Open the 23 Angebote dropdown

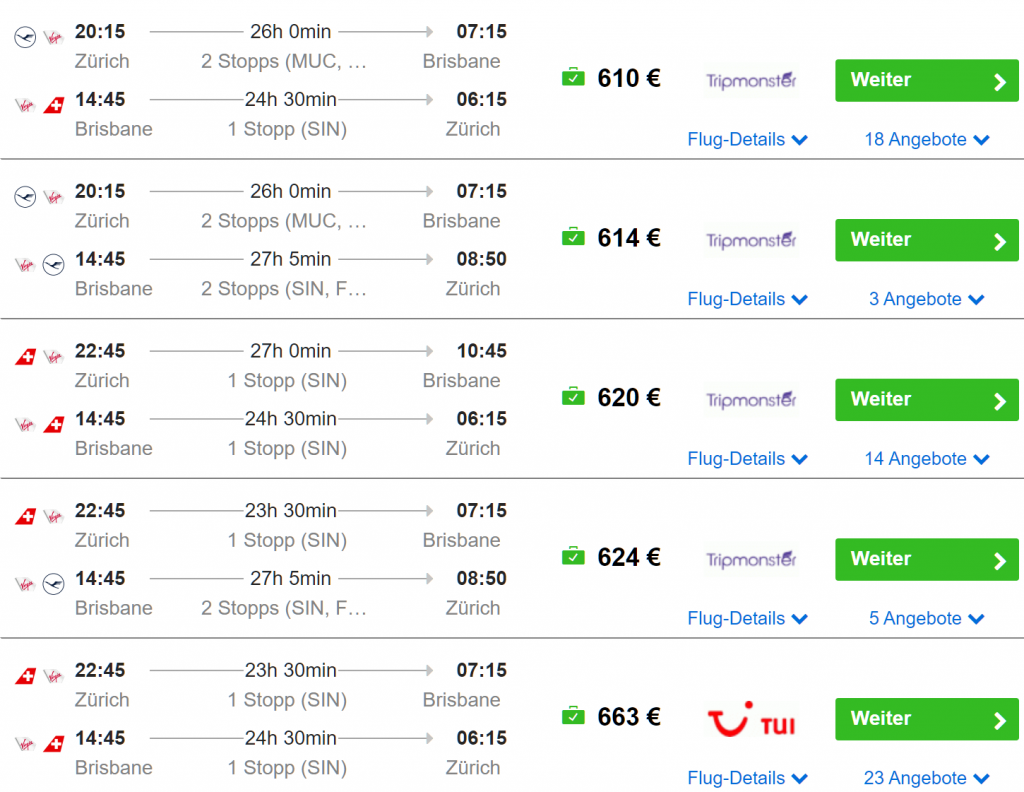[926, 778]
